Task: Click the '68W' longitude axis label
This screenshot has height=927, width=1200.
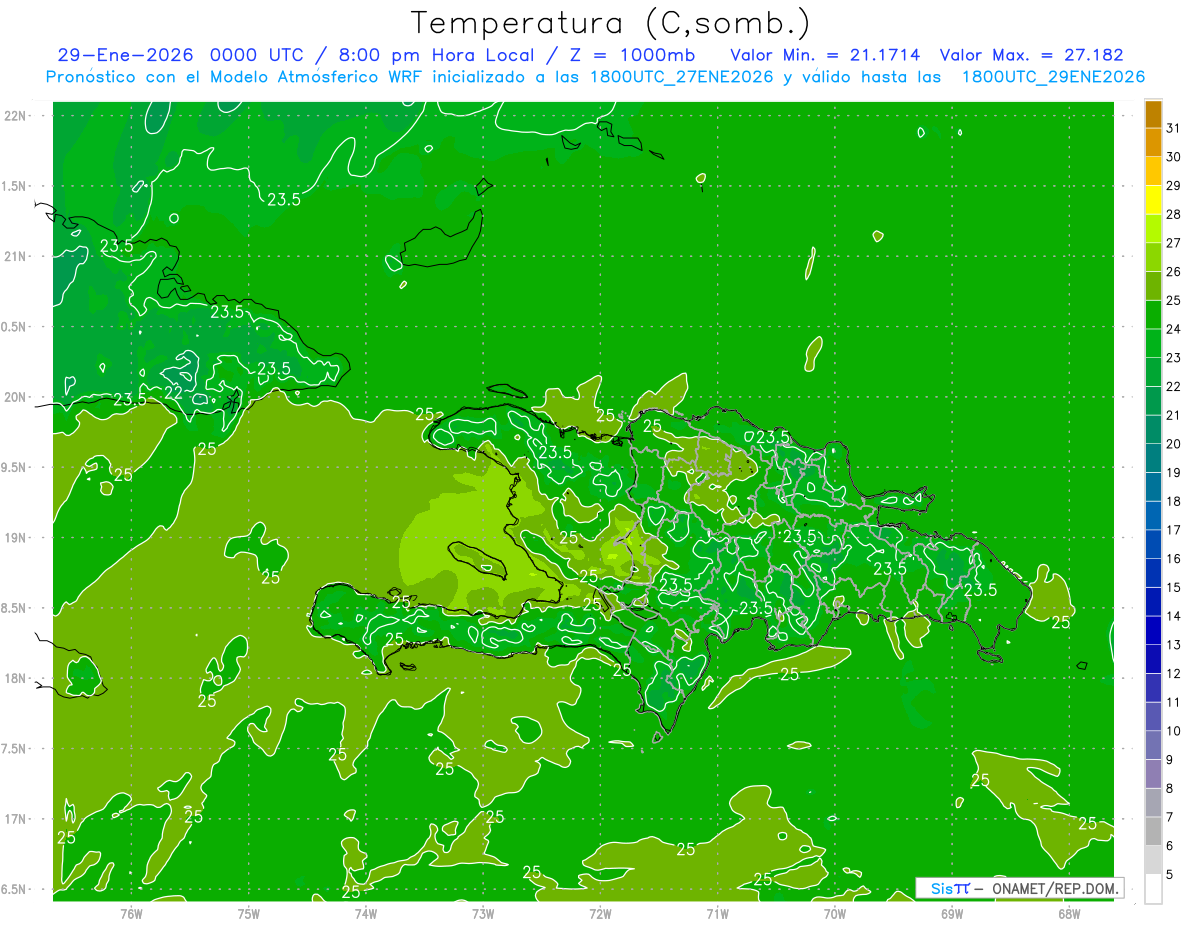Action: coord(1069,913)
